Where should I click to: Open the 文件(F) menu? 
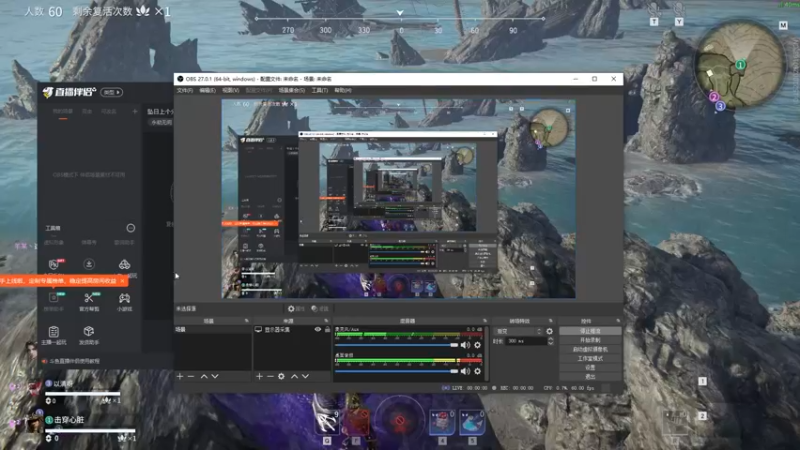[185, 90]
